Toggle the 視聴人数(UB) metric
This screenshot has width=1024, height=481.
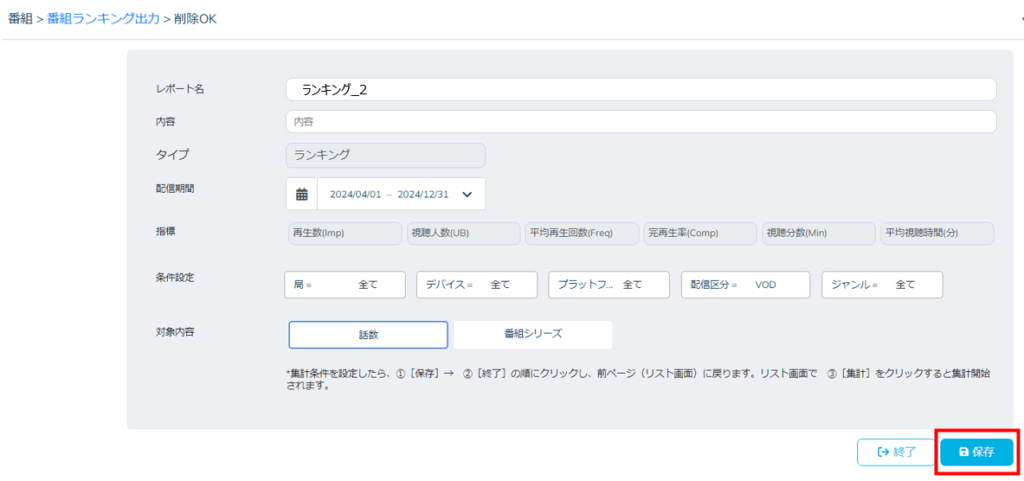click(x=463, y=233)
